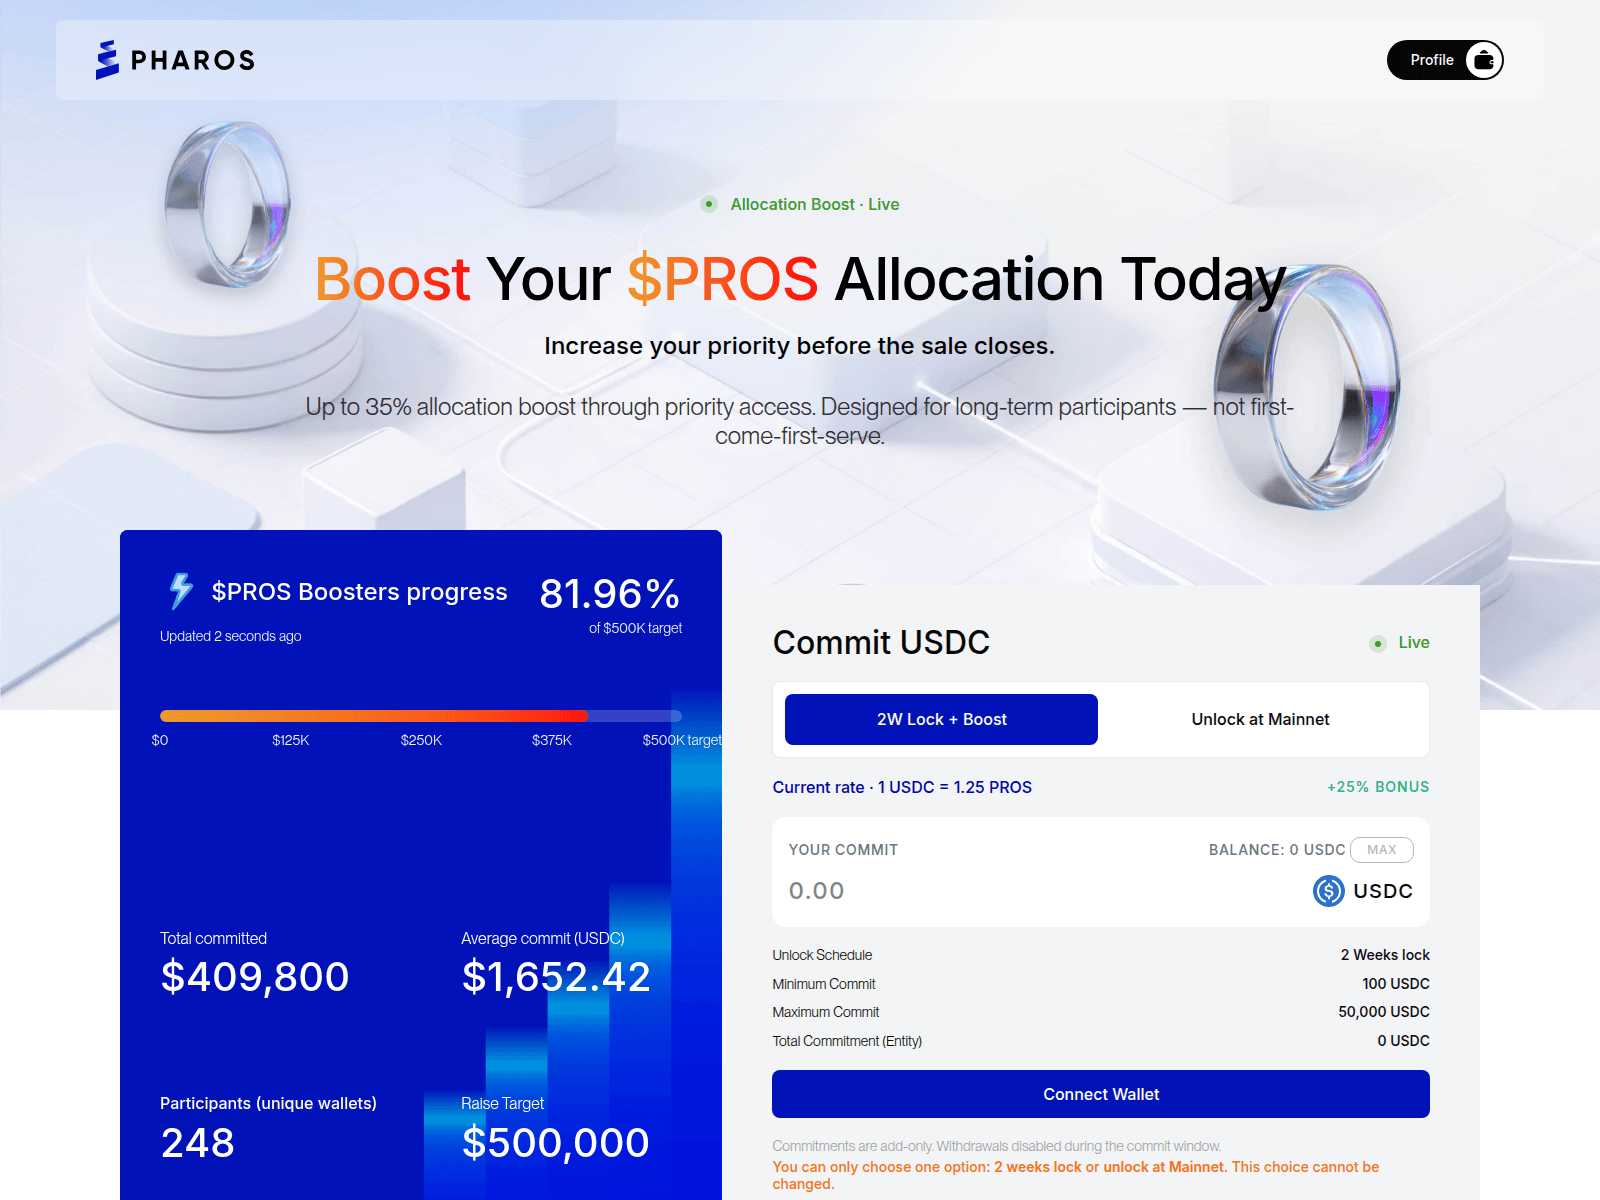Click the +25% BONUS label
Viewport: 1600px width, 1200px height.
pos(1378,787)
